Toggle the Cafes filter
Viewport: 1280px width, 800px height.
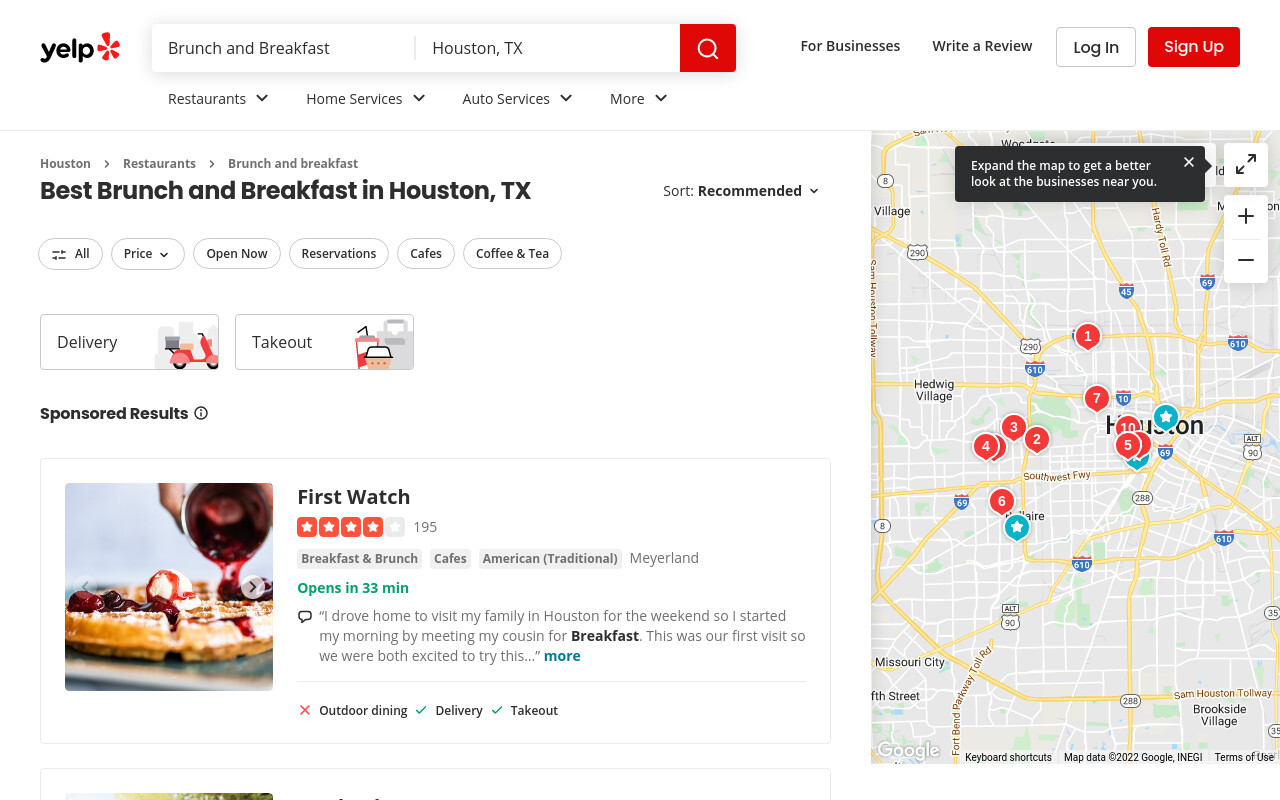pyautogui.click(x=426, y=254)
